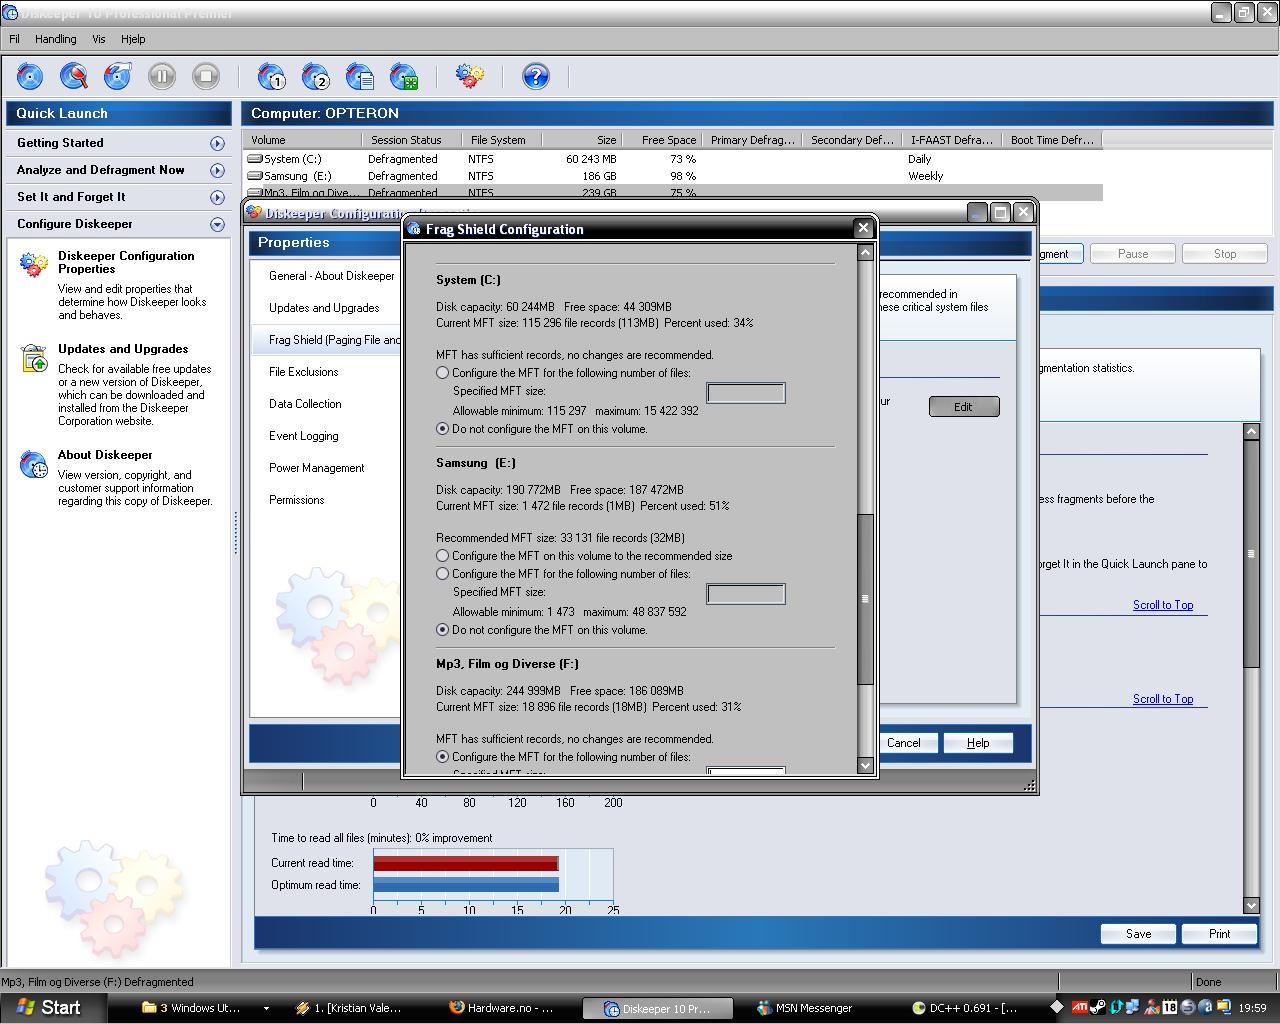The height and width of the screenshot is (1024, 1280).
Task: Click the round Stop toolbar icon
Action: pos(206,76)
